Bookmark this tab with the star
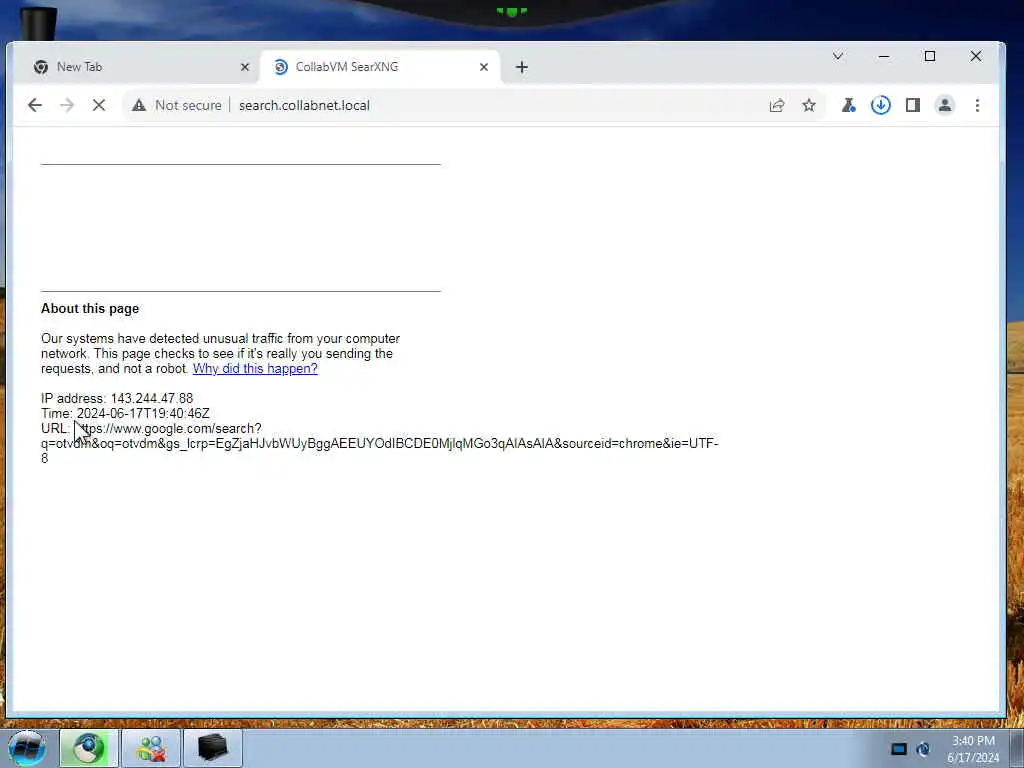 (808, 105)
